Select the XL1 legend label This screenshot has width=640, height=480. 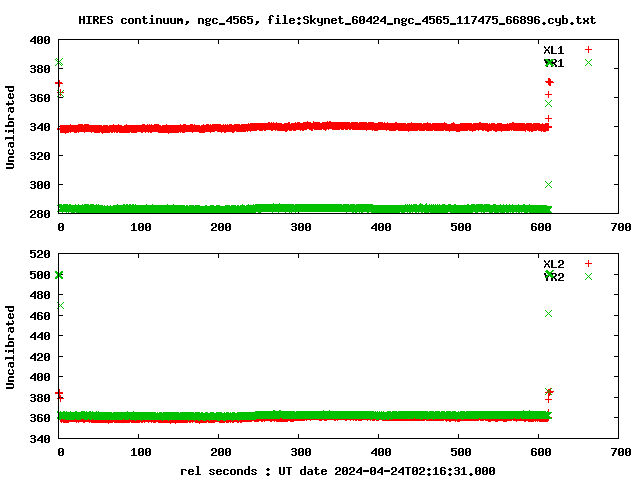tap(553, 50)
